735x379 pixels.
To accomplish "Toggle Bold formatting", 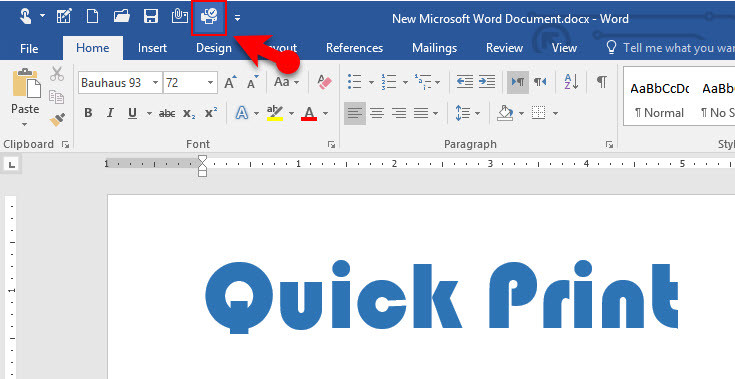I will [88, 113].
